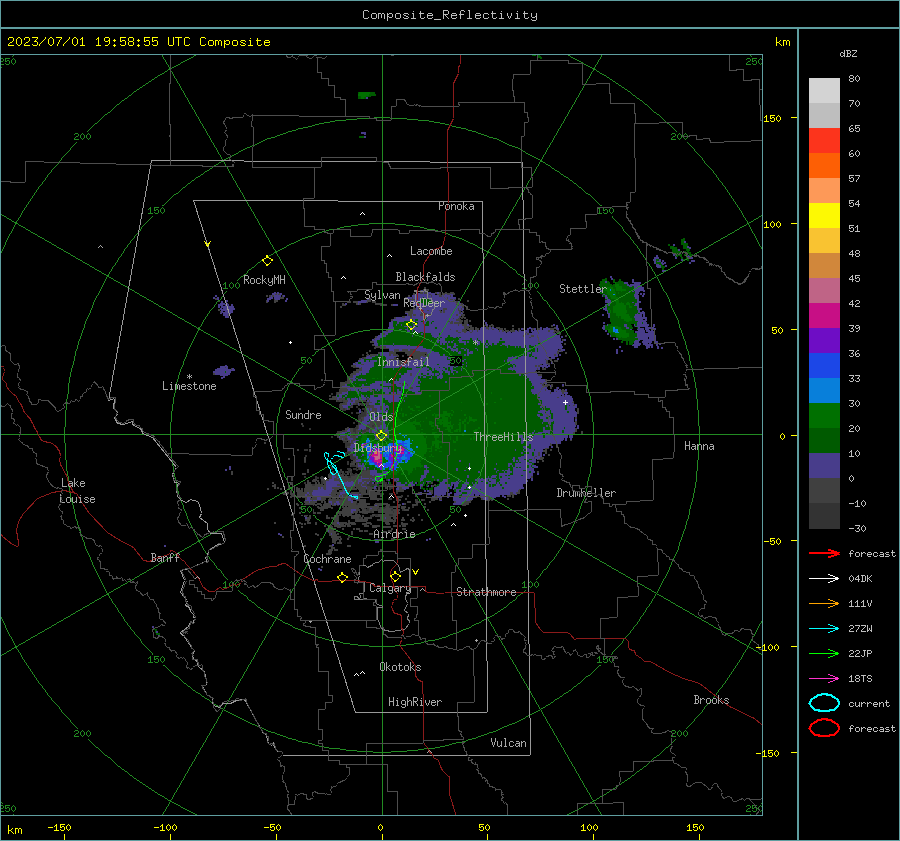Select the RedDeer city label
The width and height of the screenshot is (900, 841).
424,303
